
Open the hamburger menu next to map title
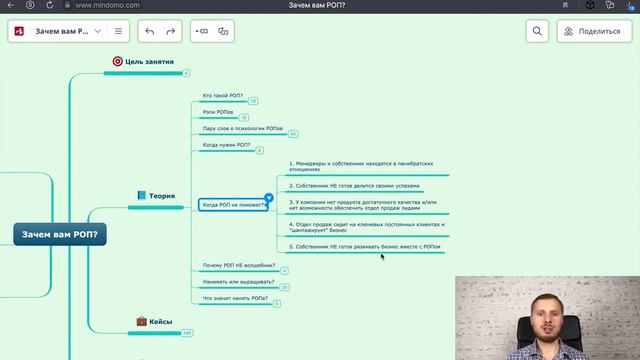118,31
